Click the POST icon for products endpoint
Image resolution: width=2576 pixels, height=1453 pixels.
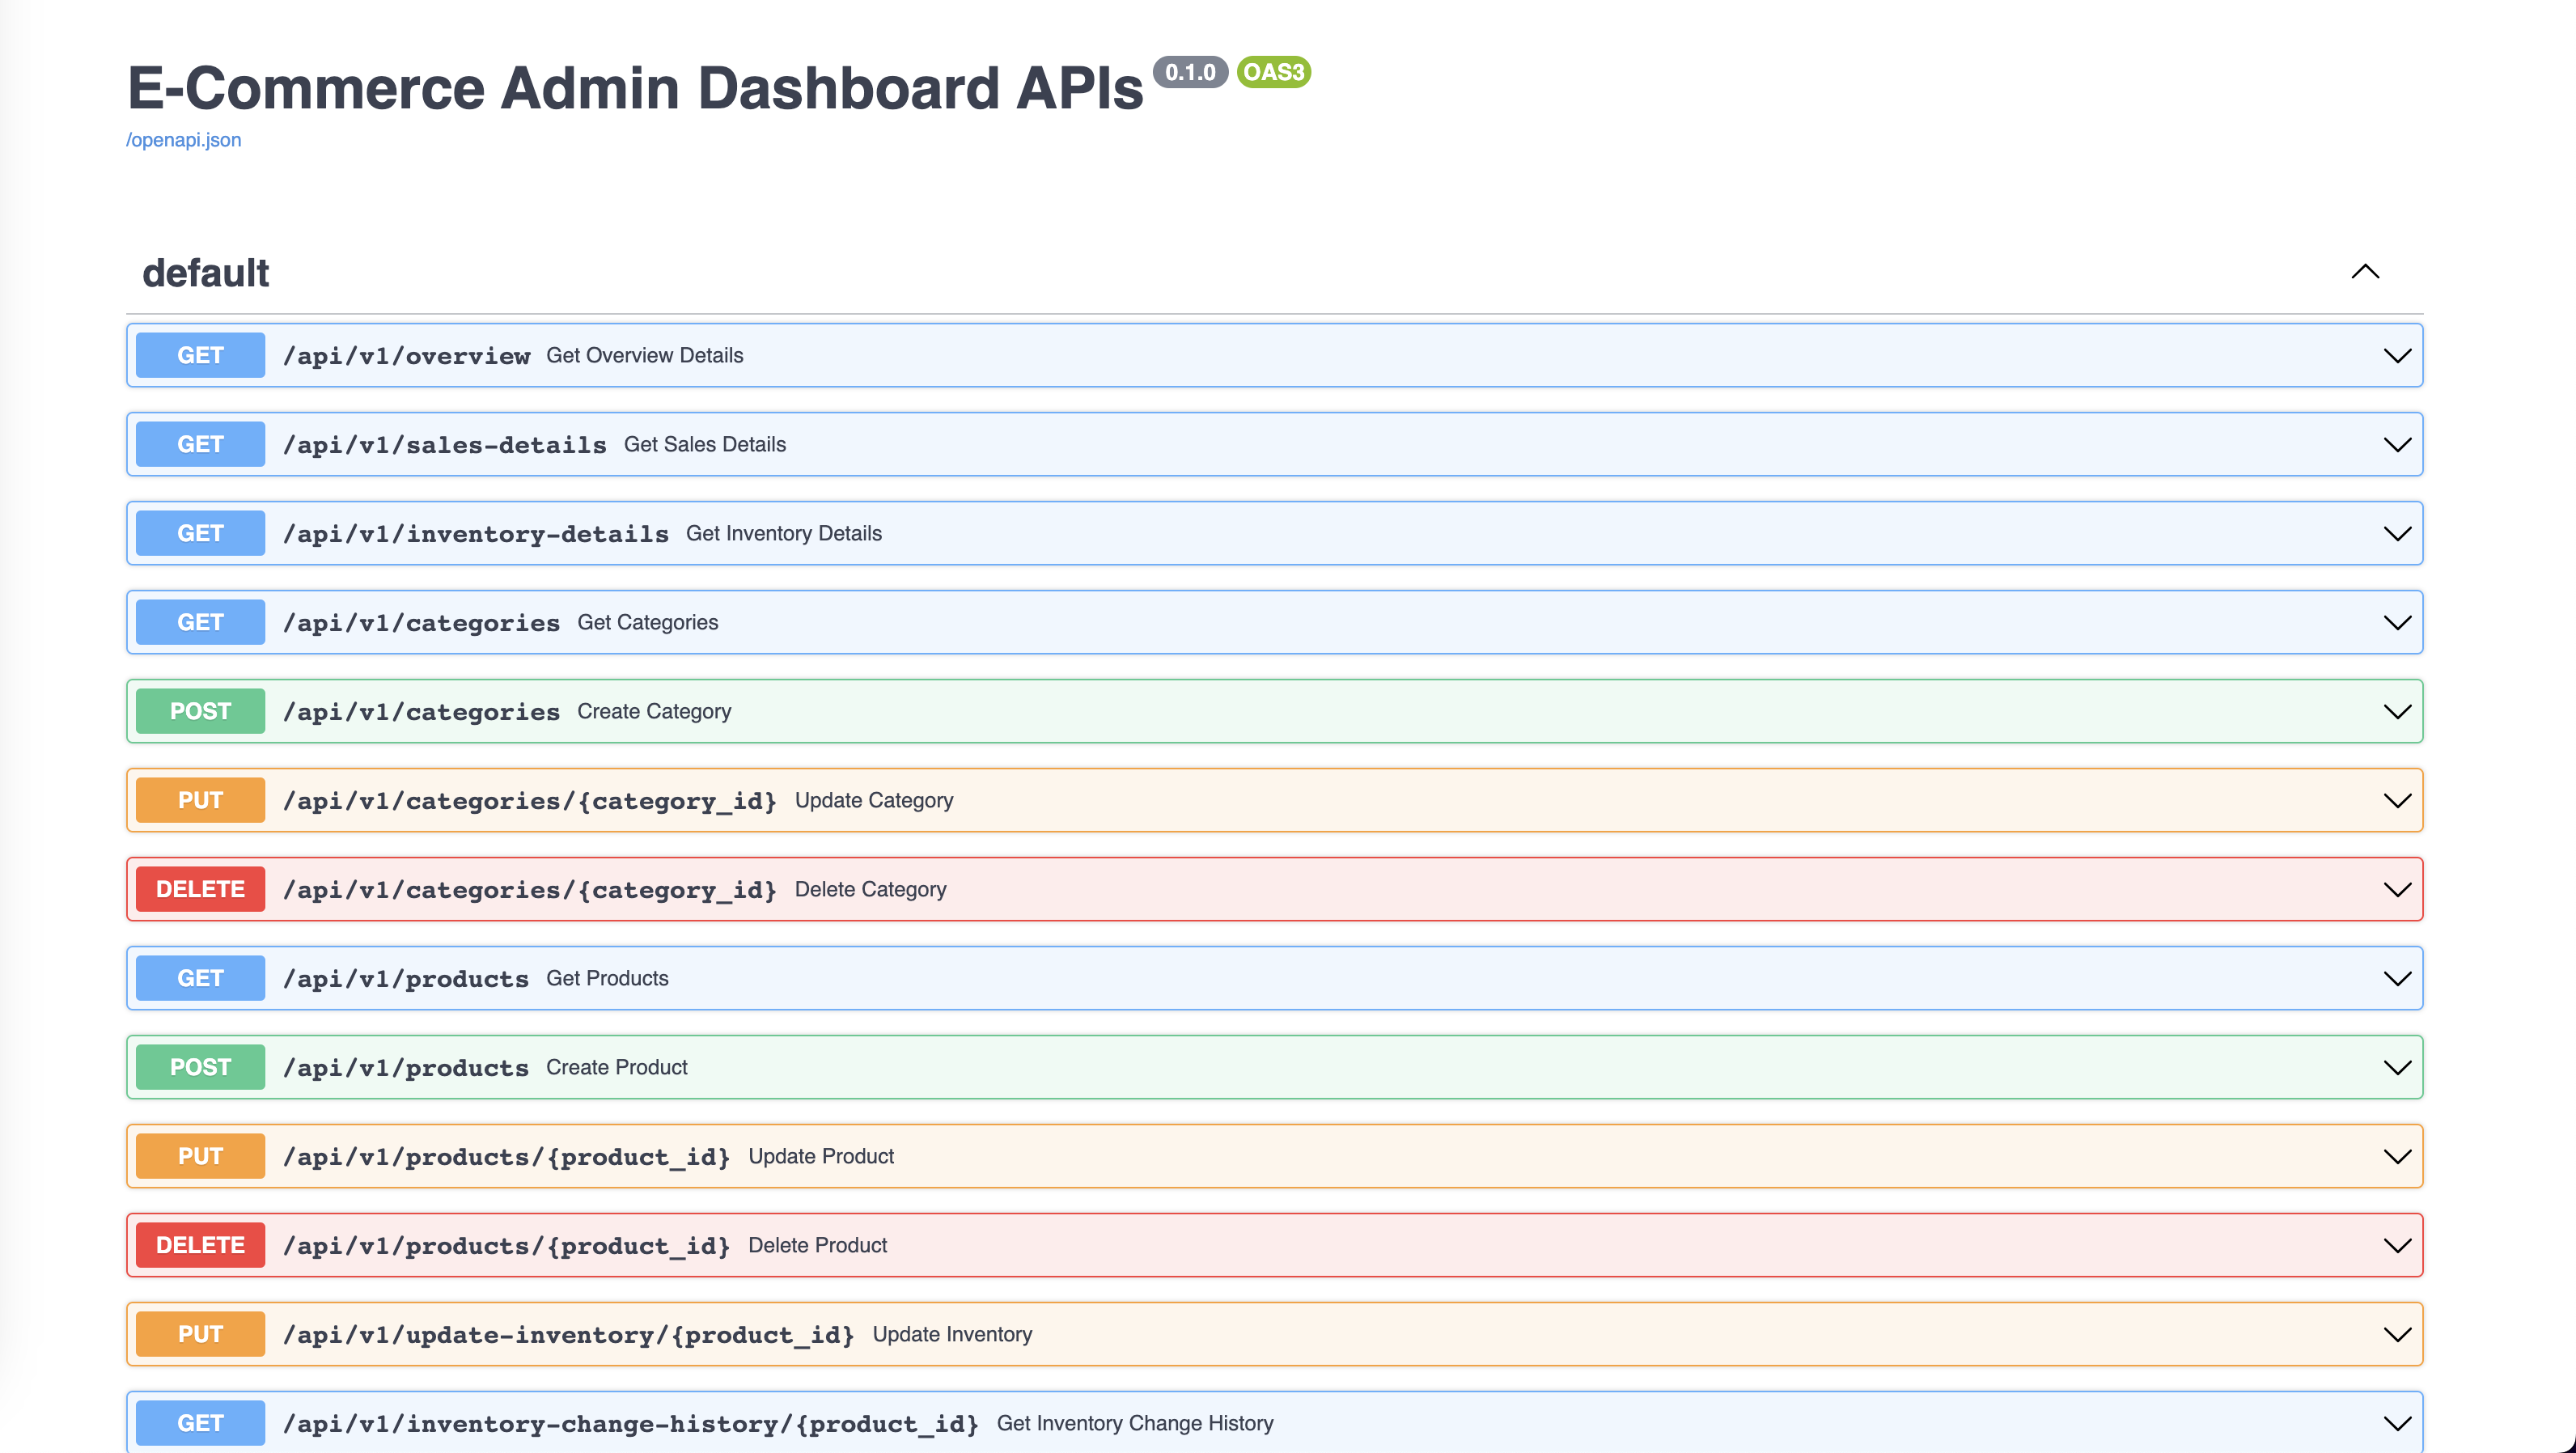click(x=198, y=1065)
